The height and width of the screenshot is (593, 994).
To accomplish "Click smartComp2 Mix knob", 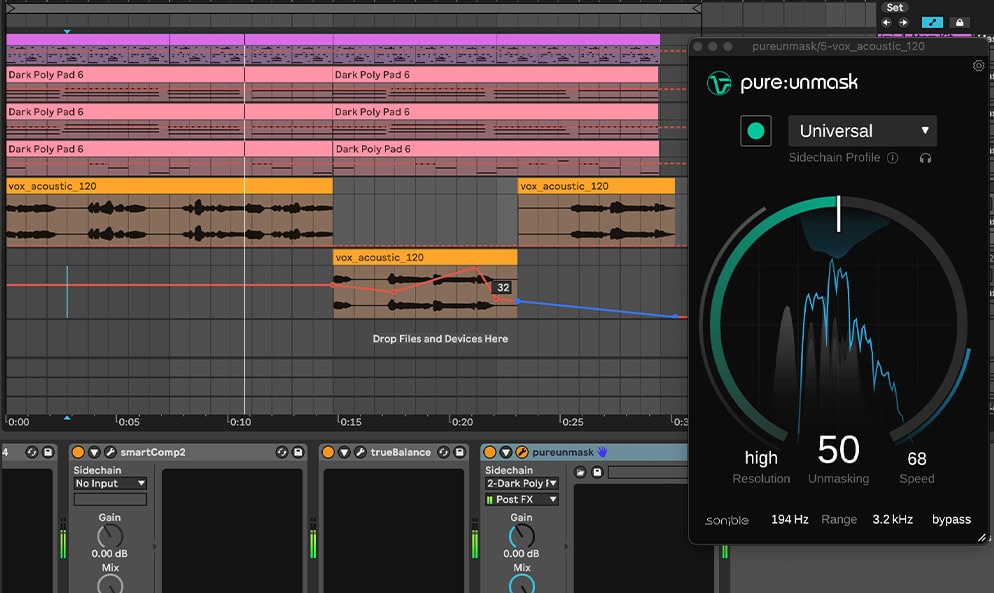I will pos(110,585).
